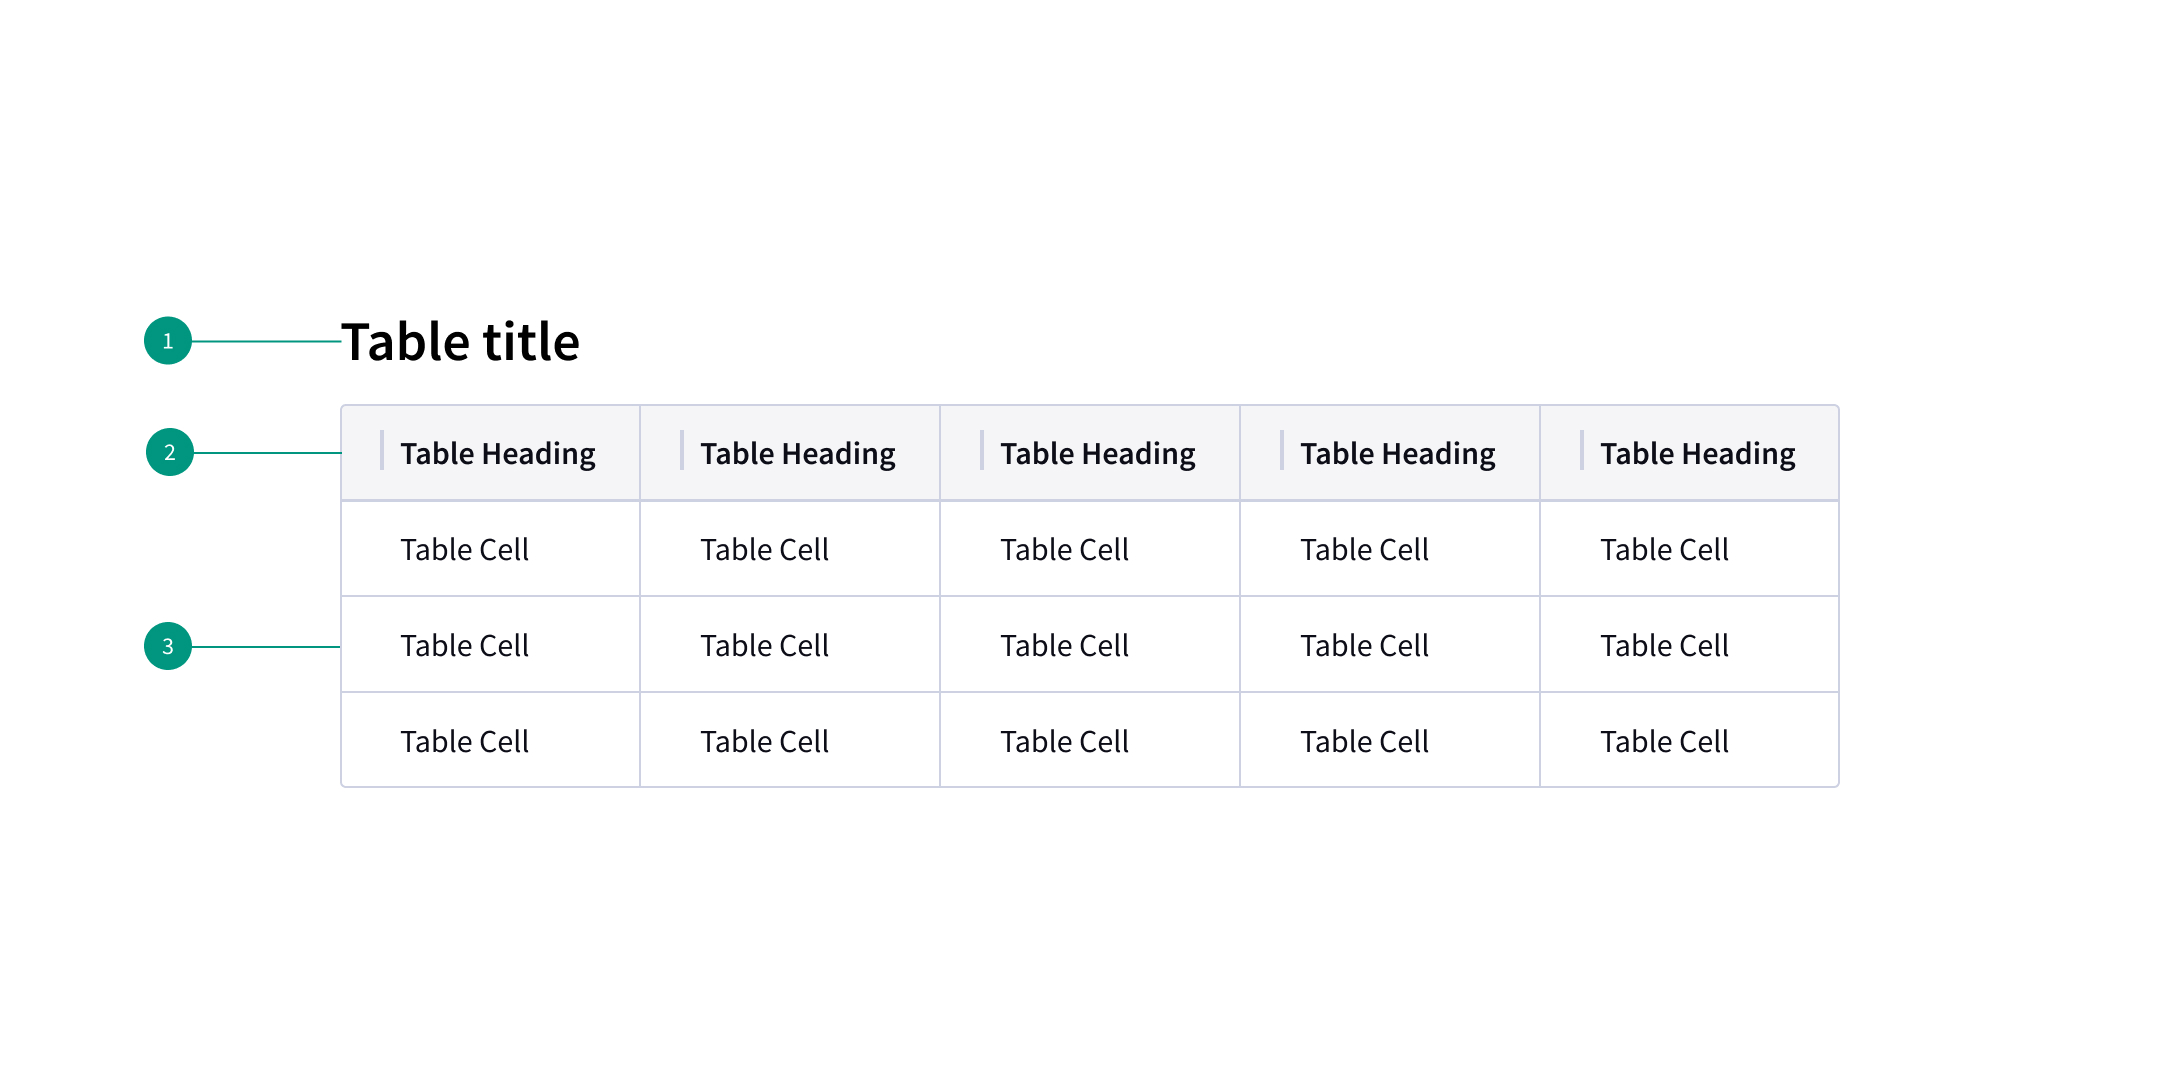
Task: Click the fifth column Table Heading
Action: (1698, 454)
